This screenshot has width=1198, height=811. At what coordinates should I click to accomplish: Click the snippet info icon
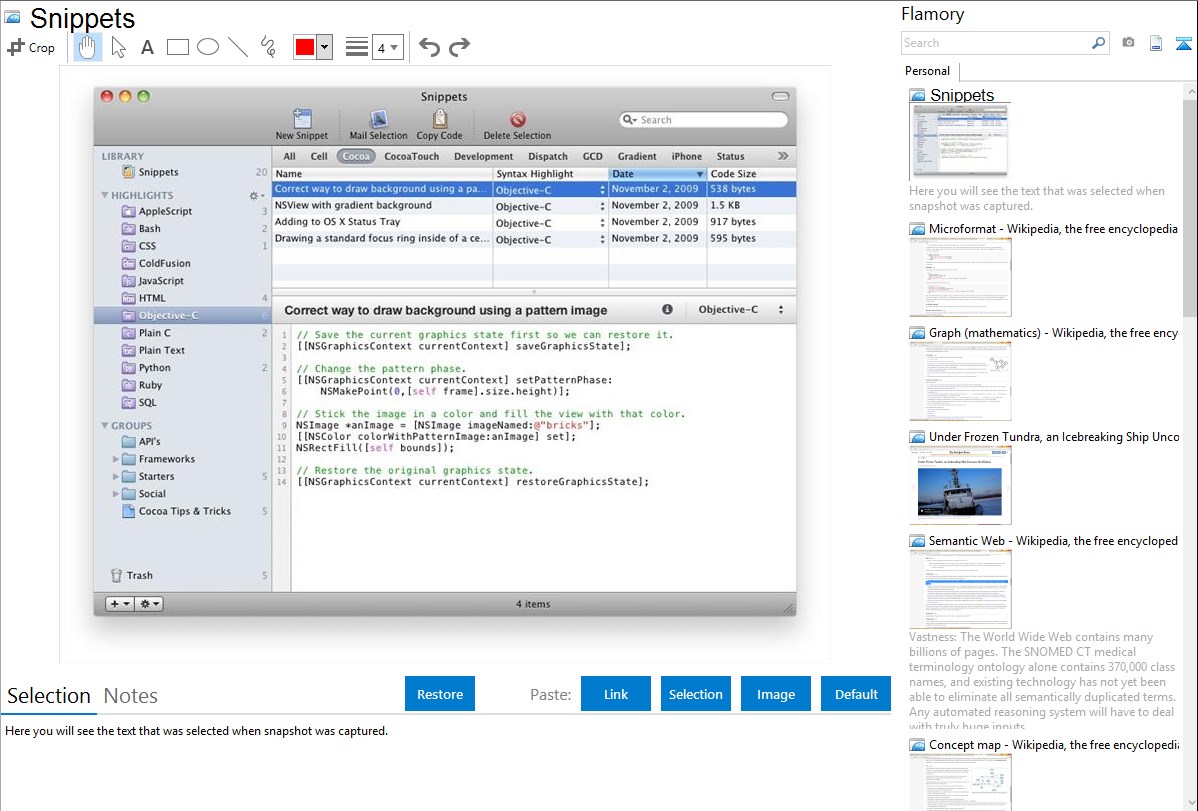[x=667, y=310]
